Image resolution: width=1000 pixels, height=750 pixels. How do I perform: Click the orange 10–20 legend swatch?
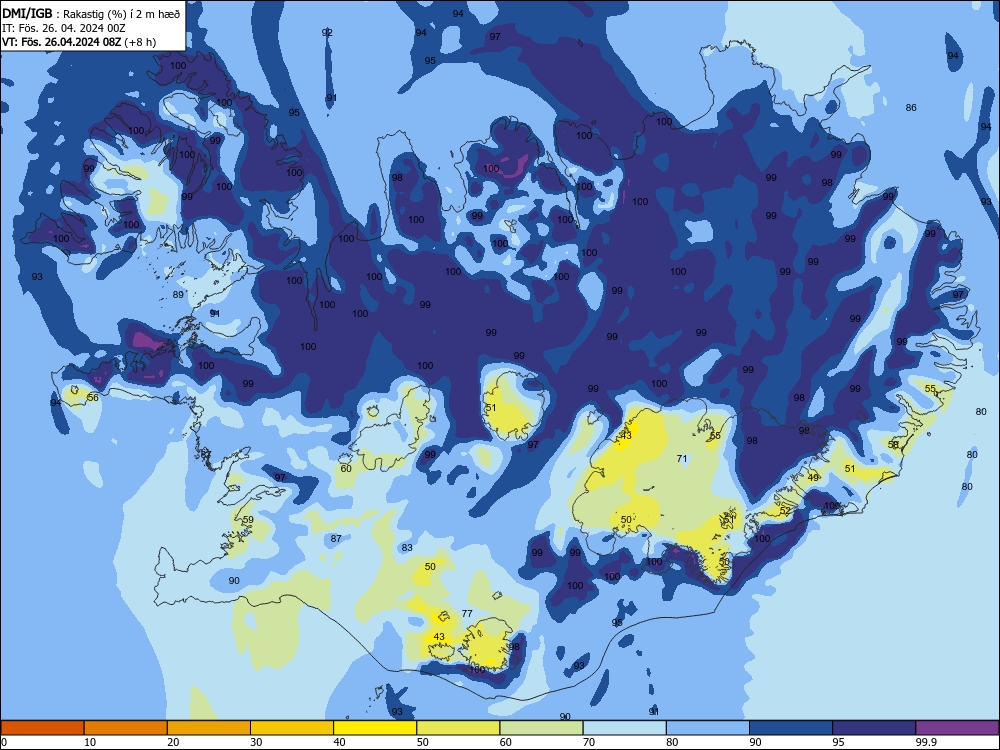click(126, 728)
